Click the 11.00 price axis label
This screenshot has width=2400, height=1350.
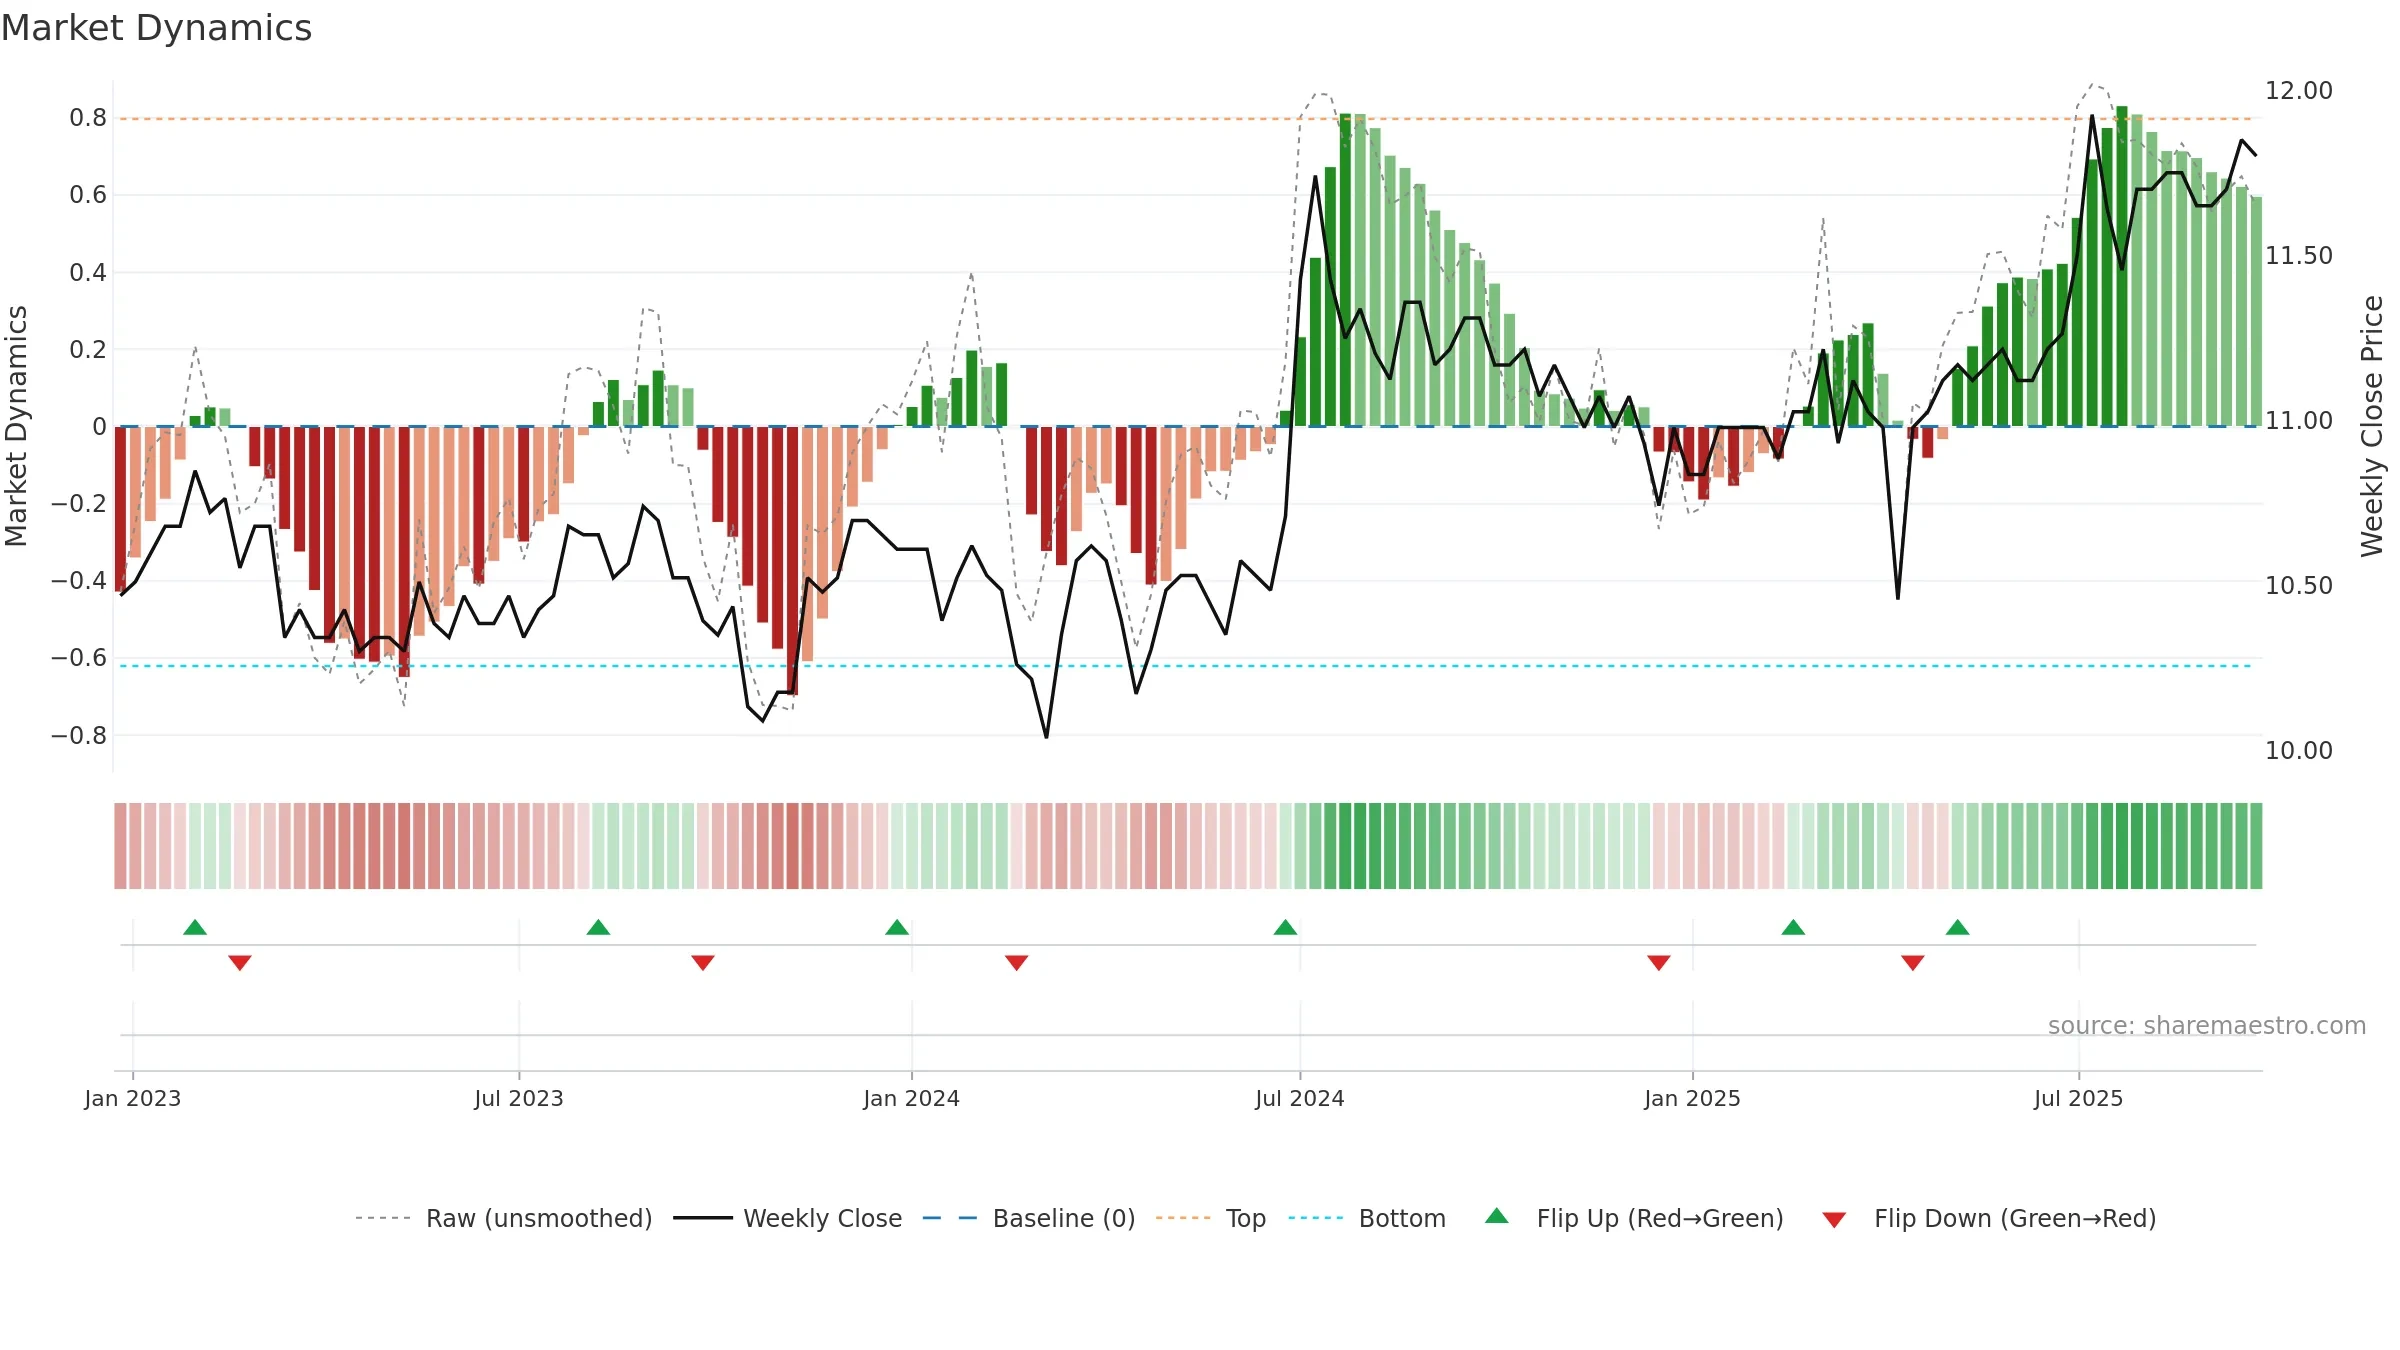click(2299, 421)
